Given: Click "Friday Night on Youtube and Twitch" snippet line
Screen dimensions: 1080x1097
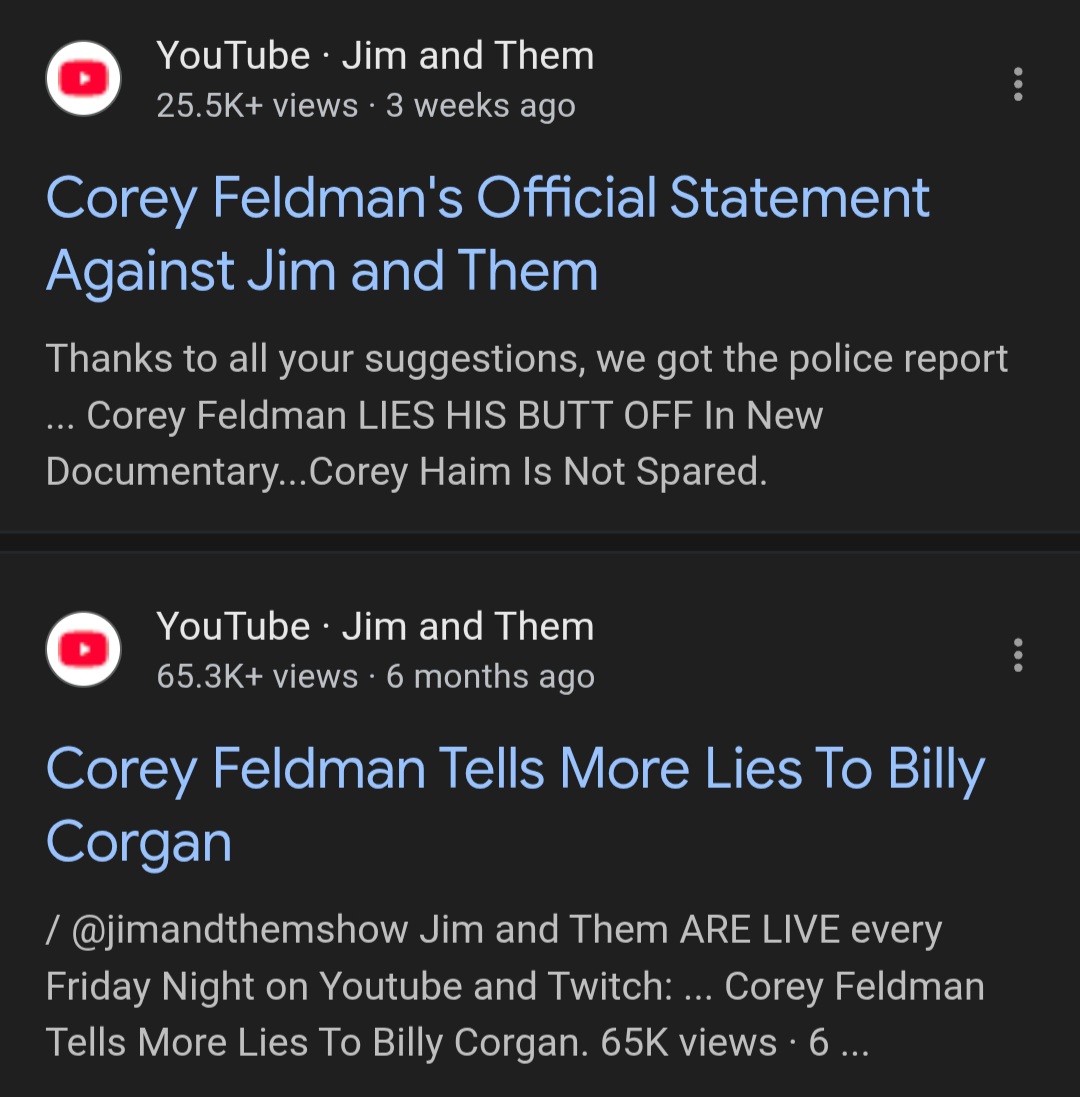Looking at the screenshot, I should tap(360, 987).
